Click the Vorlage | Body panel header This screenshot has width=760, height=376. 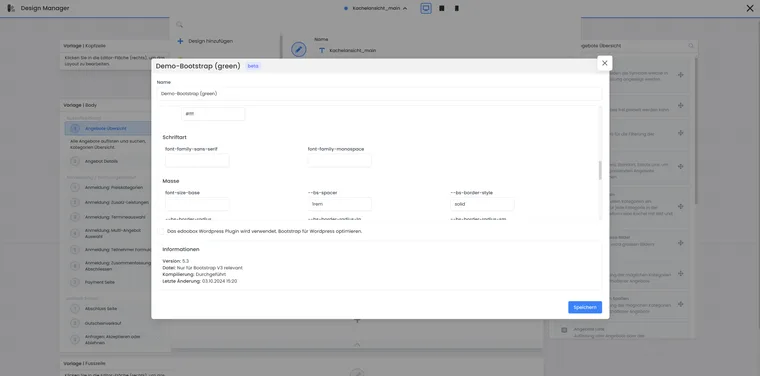click(x=114, y=105)
